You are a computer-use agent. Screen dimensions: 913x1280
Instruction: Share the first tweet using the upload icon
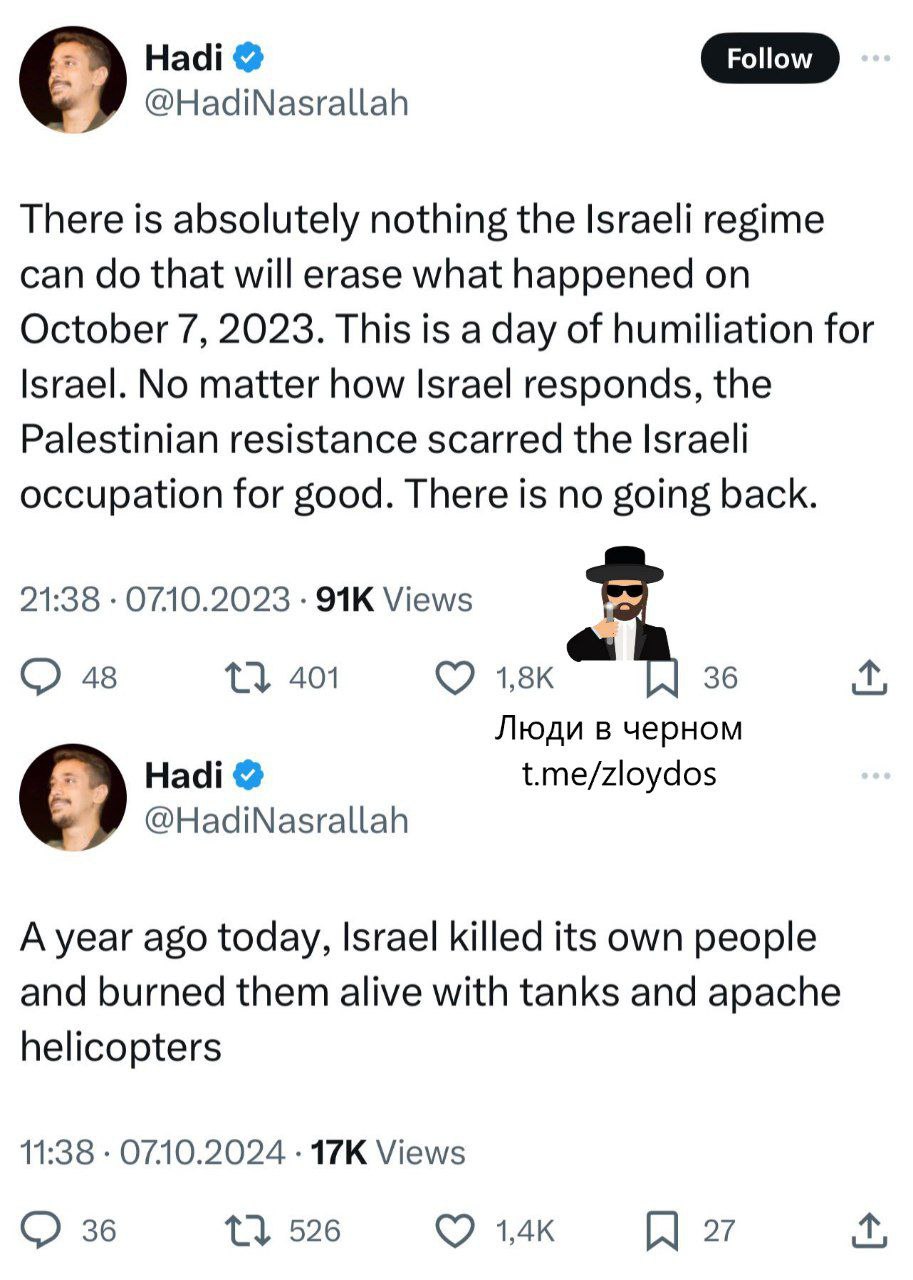point(869,678)
